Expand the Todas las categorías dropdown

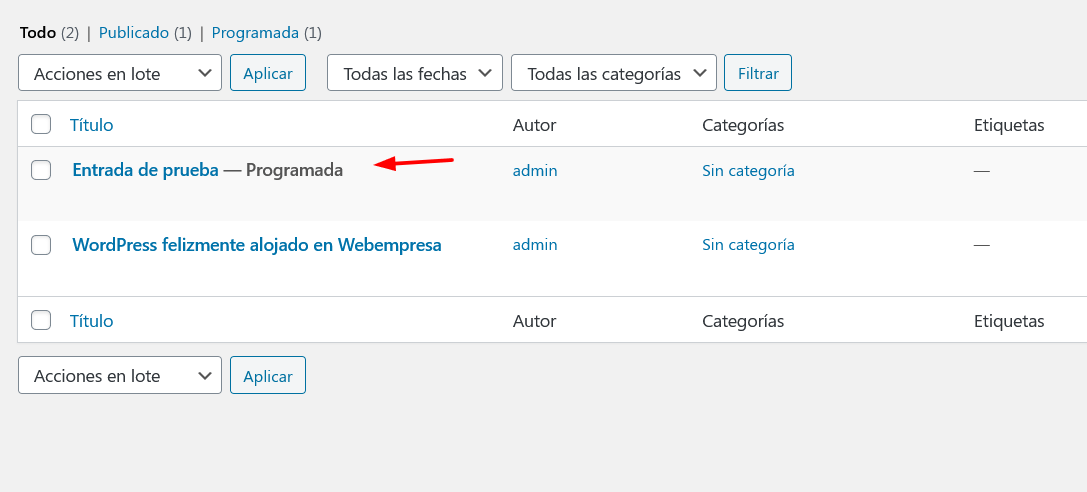click(614, 73)
